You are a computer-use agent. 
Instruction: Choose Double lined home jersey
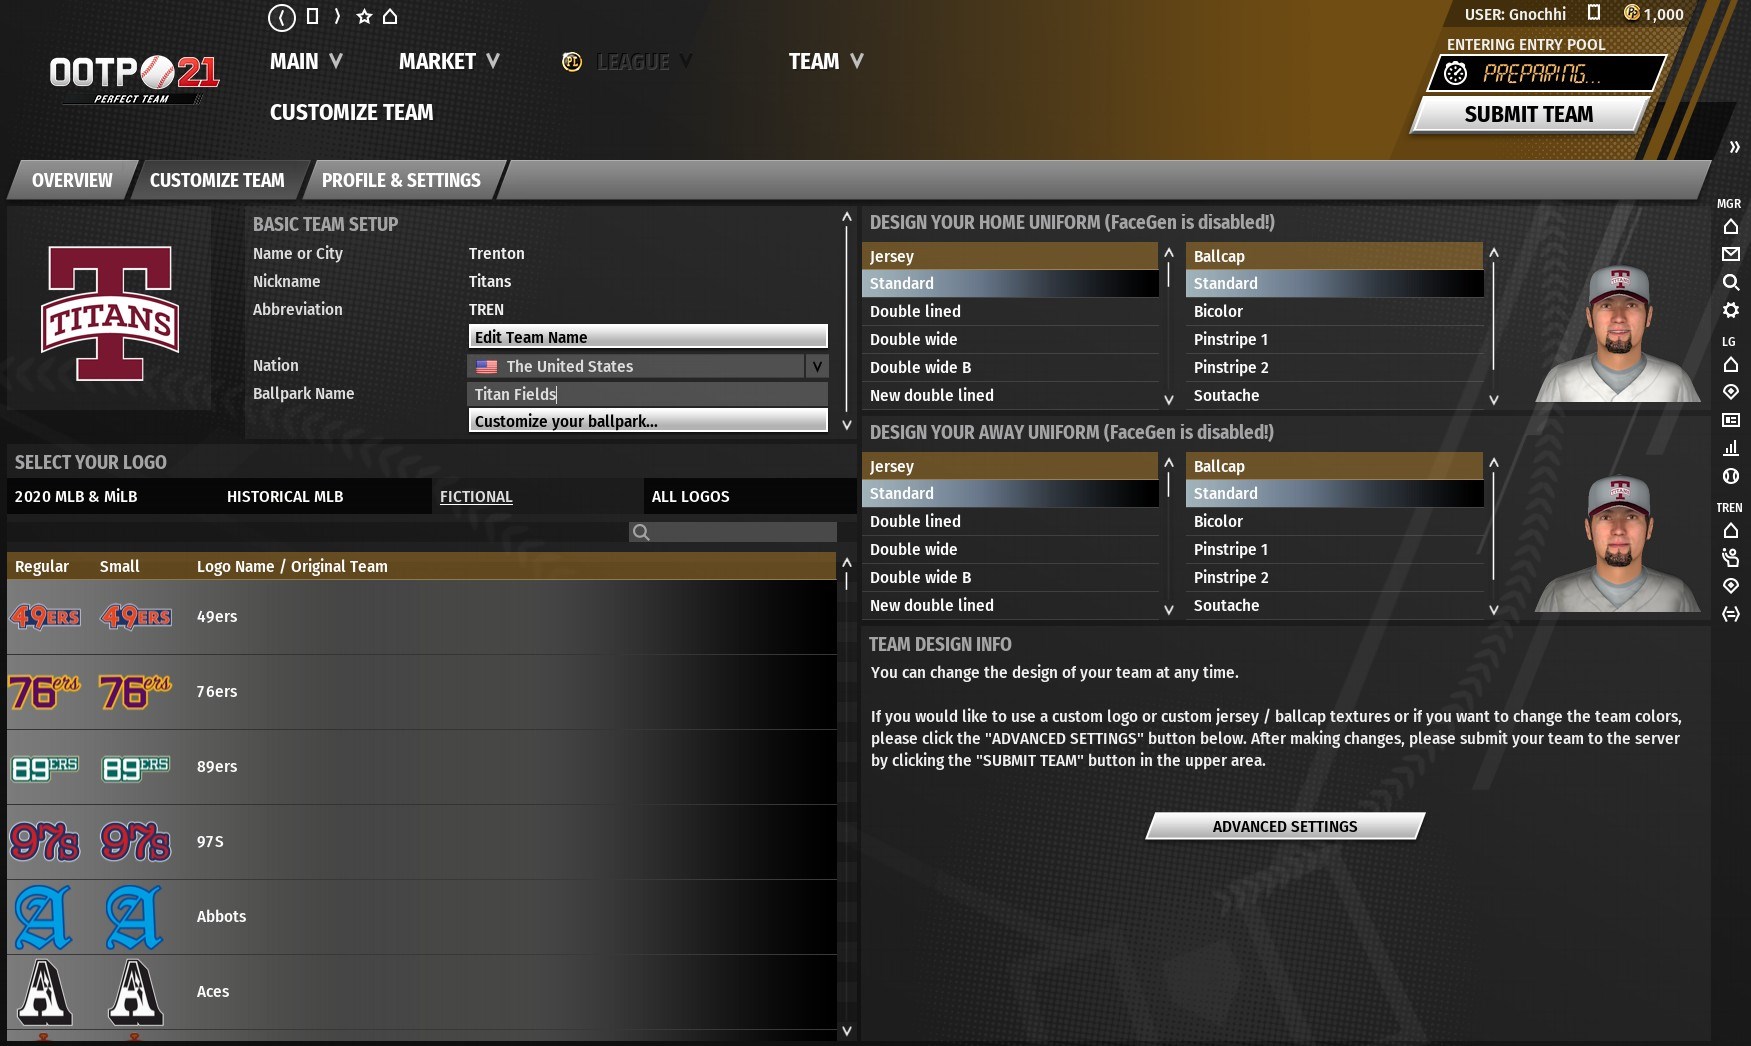pos(1010,311)
